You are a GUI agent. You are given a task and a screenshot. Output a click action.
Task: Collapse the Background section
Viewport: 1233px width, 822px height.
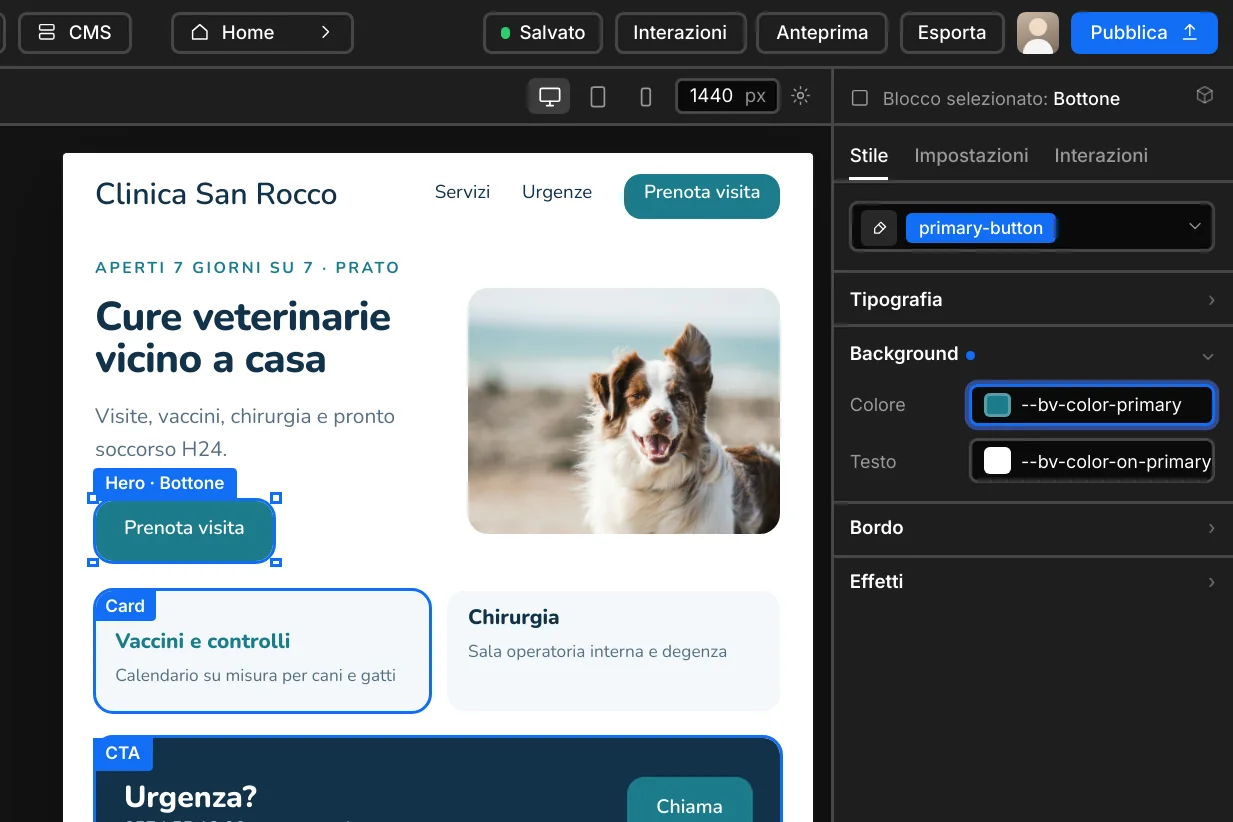click(x=1033, y=354)
